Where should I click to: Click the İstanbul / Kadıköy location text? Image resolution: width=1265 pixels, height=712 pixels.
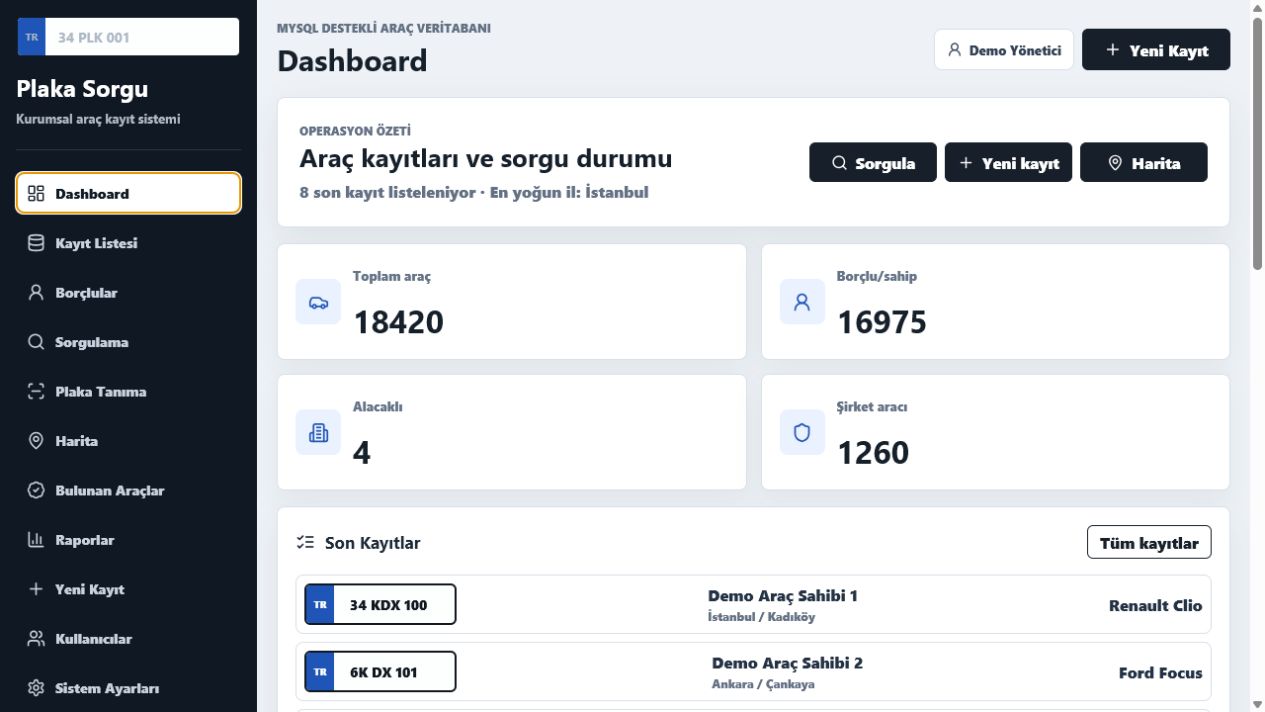tap(761, 617)
